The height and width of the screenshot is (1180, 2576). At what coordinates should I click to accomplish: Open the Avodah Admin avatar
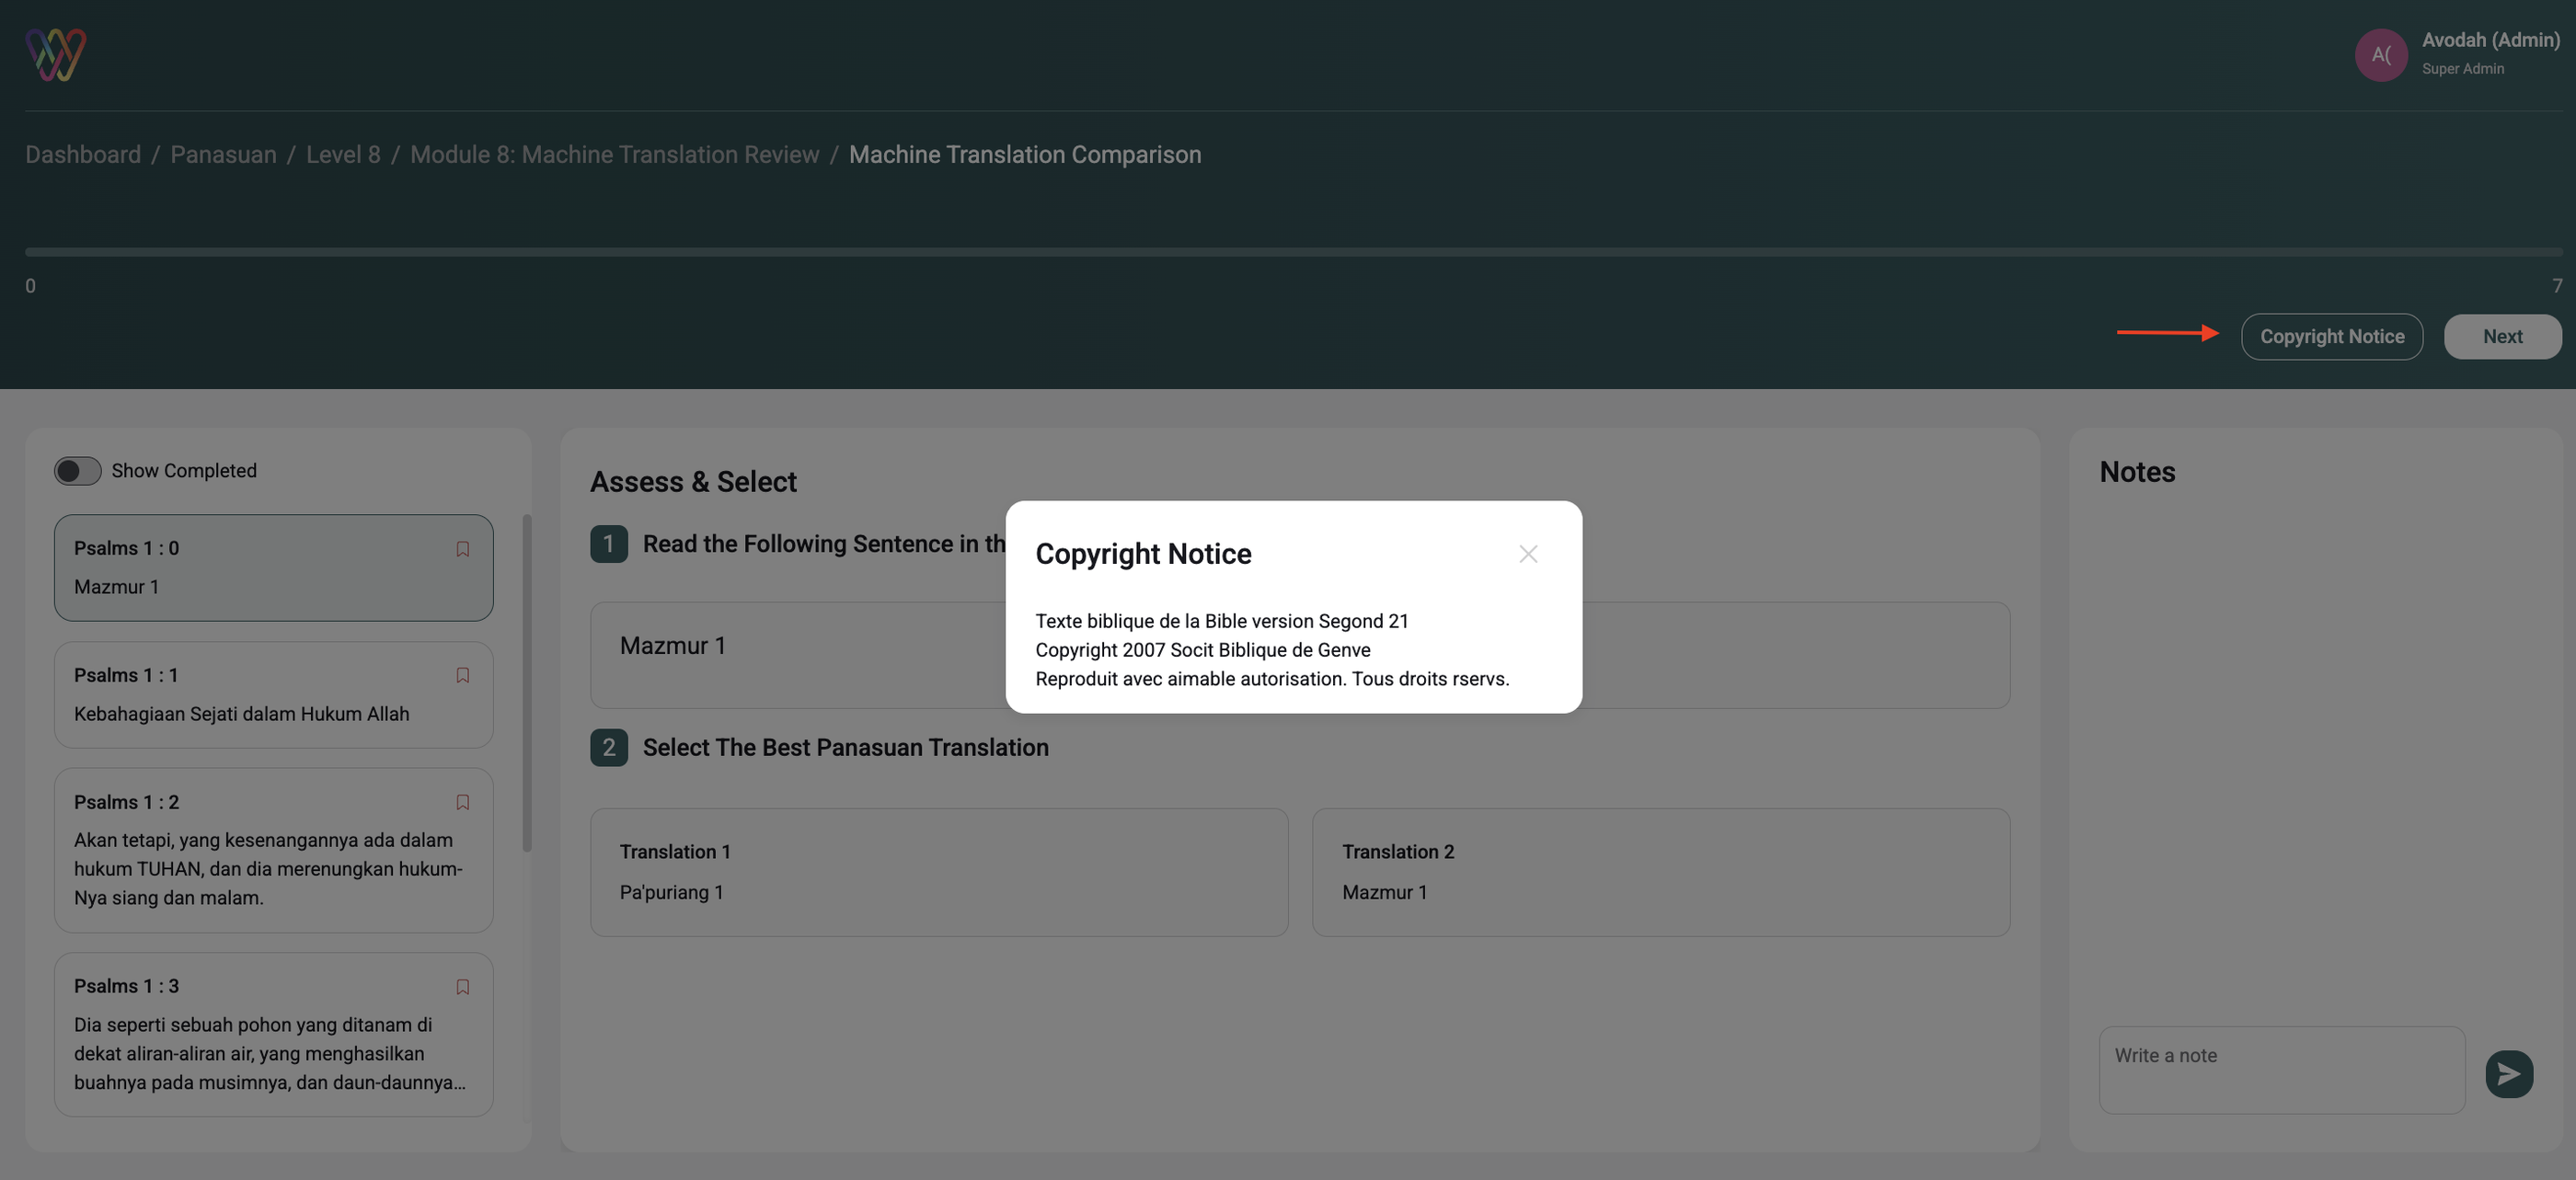click(2380, 55)
